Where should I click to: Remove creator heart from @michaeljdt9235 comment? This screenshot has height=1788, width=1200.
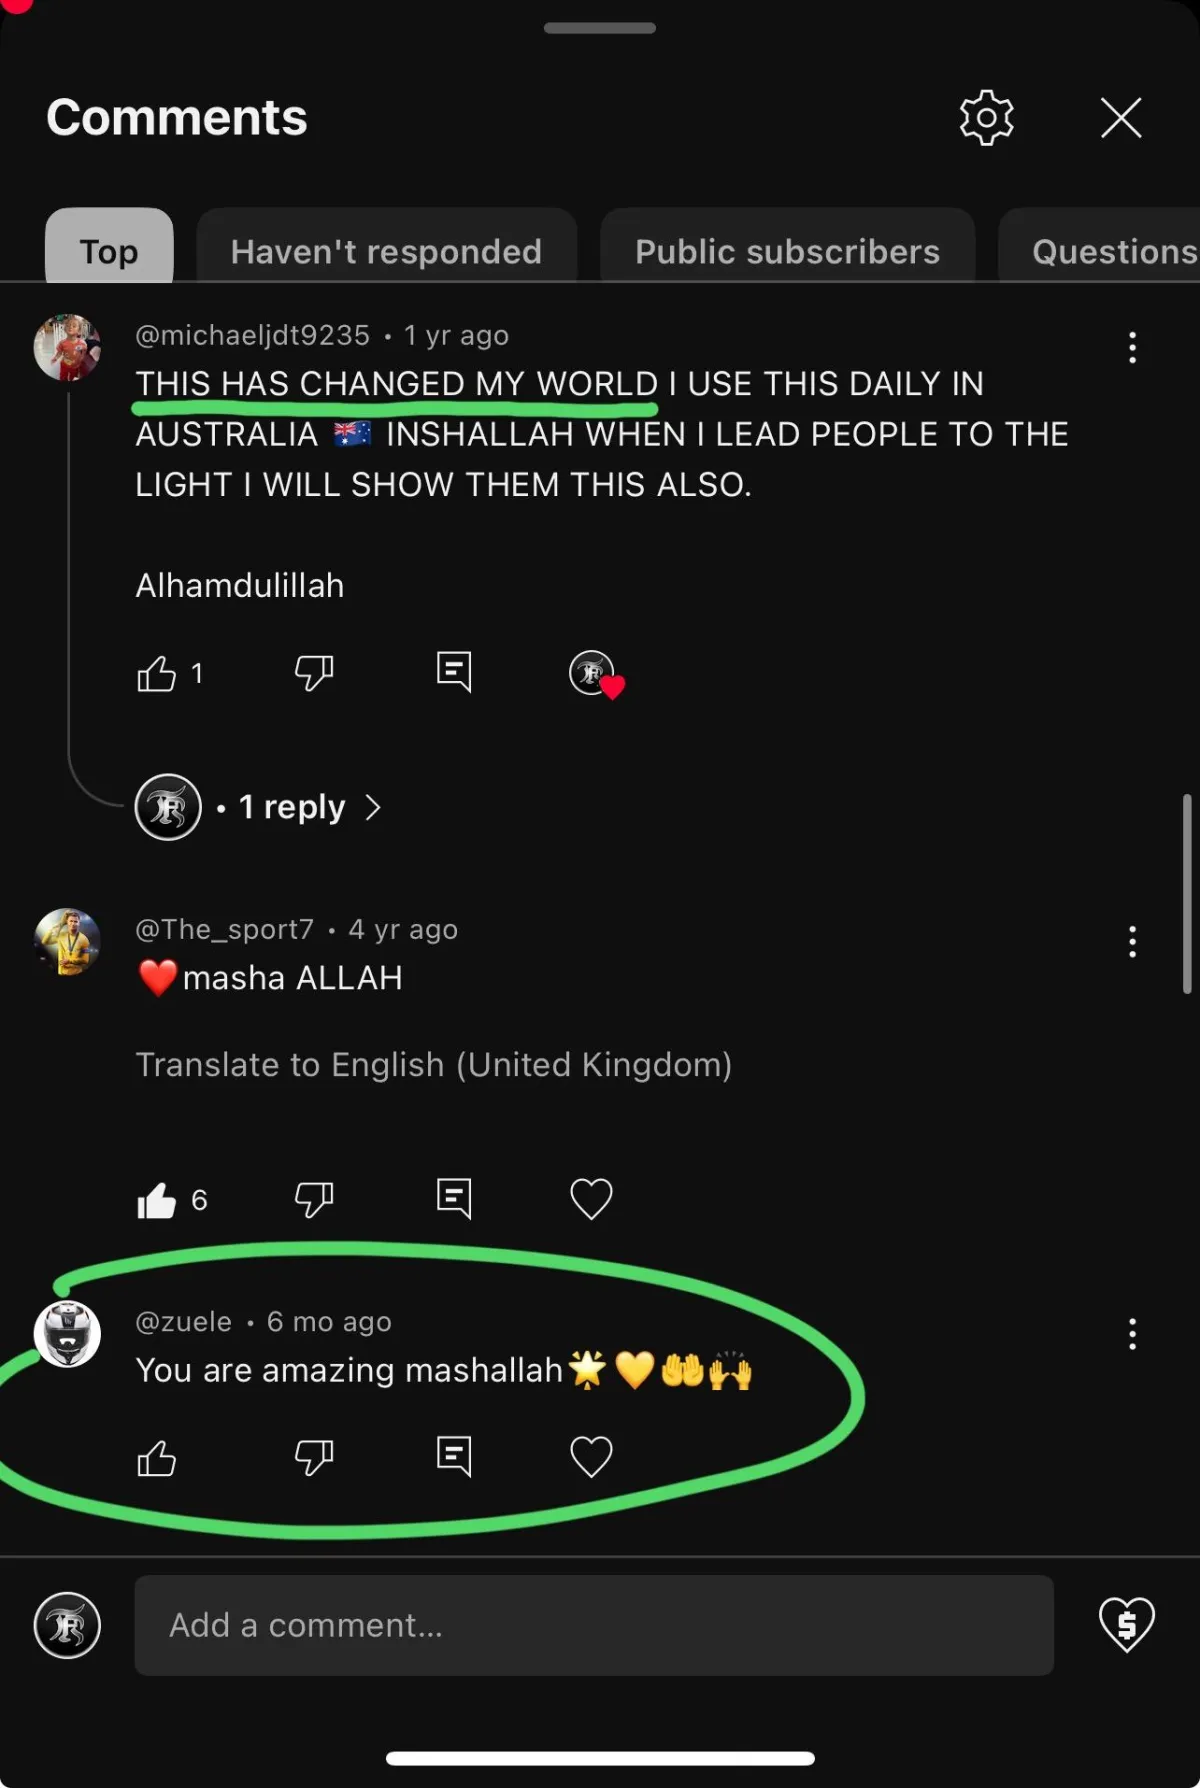pos(596,674)
